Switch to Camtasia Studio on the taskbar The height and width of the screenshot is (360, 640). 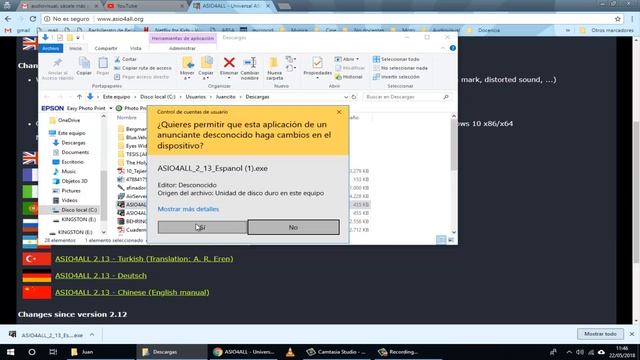pyautogui.click(x=337, y=352)
